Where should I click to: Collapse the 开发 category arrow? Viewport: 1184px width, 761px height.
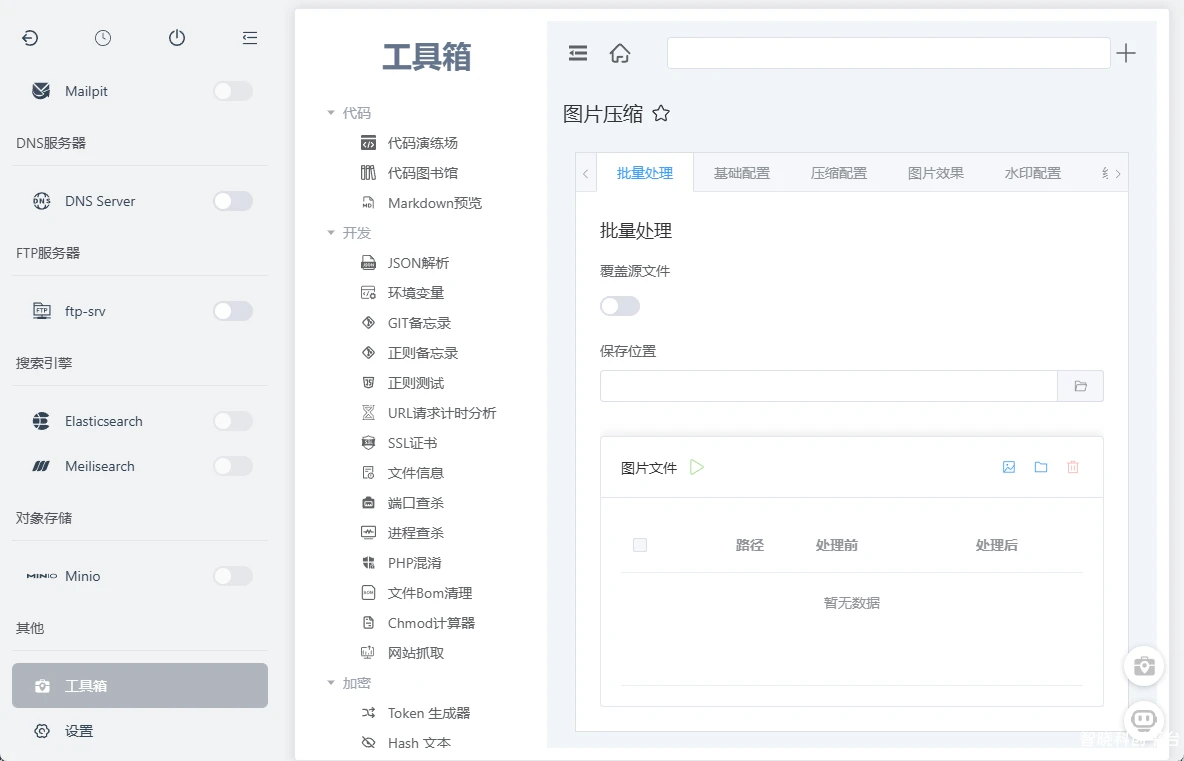coord(331,233)
